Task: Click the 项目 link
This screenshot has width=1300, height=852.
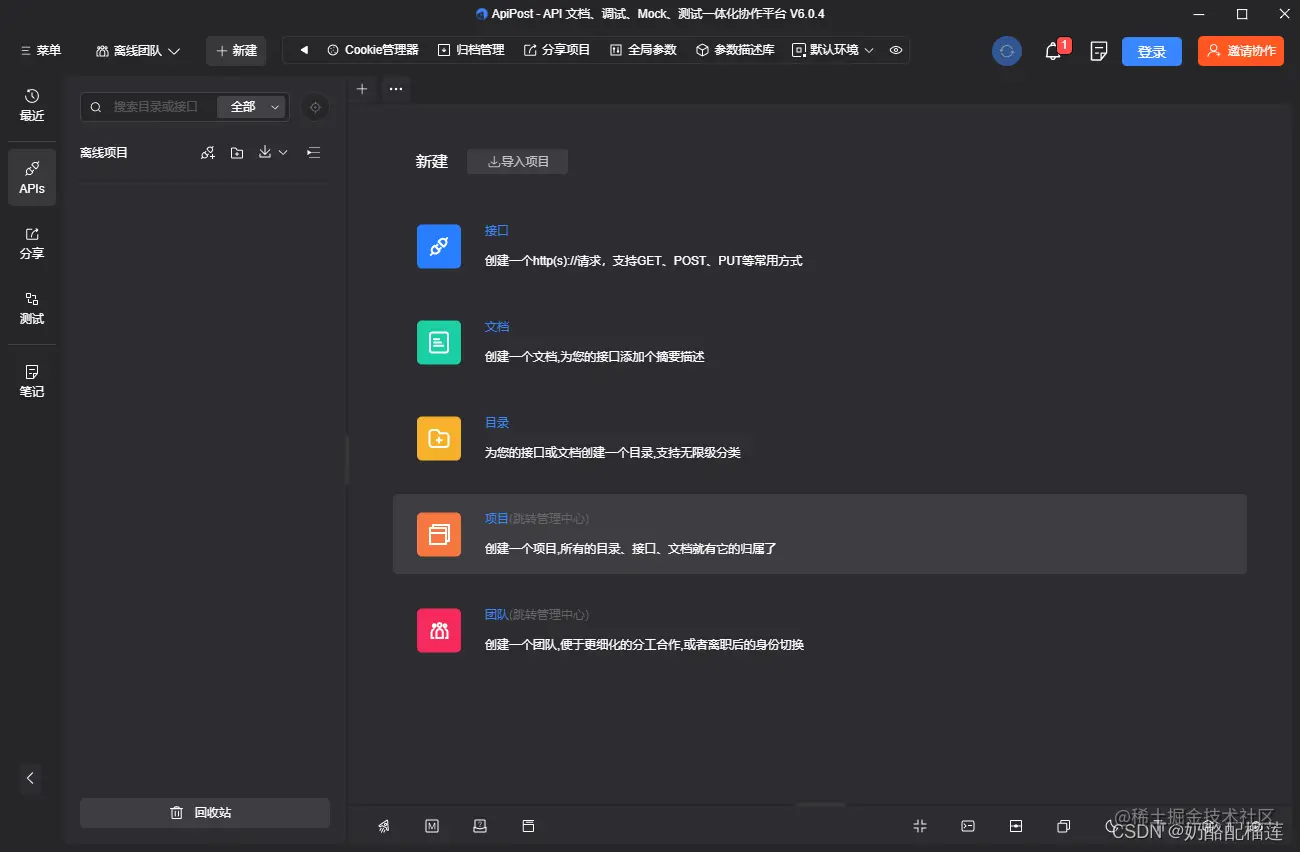Action: [x=497, y=519]
